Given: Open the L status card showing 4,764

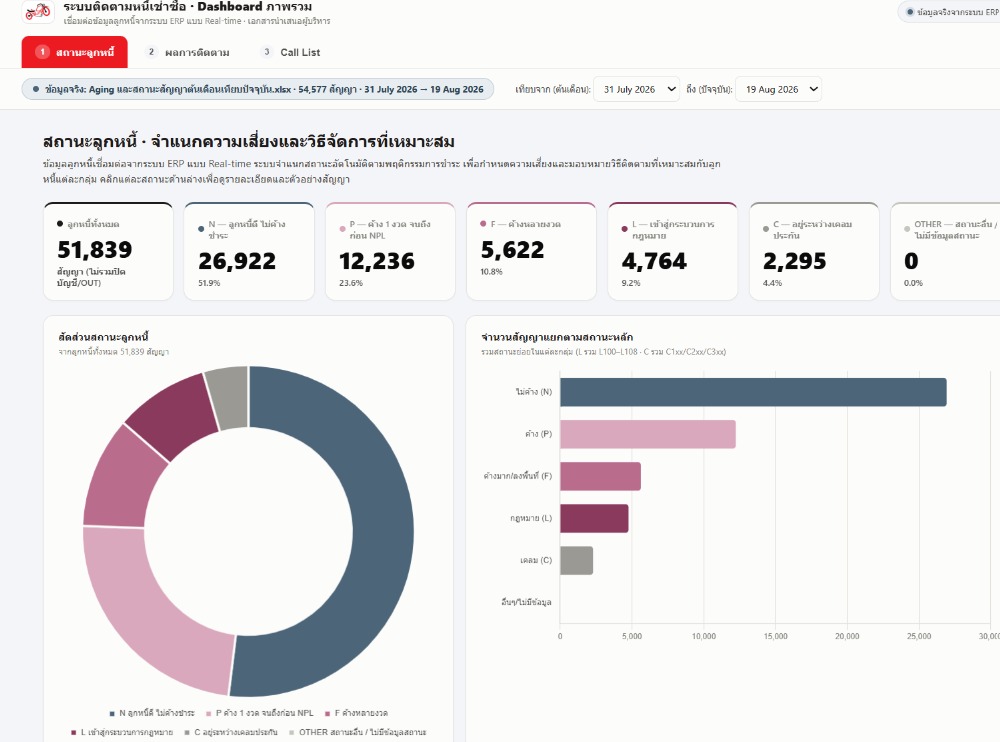Looking at the screenshot, I should point(673,251).
